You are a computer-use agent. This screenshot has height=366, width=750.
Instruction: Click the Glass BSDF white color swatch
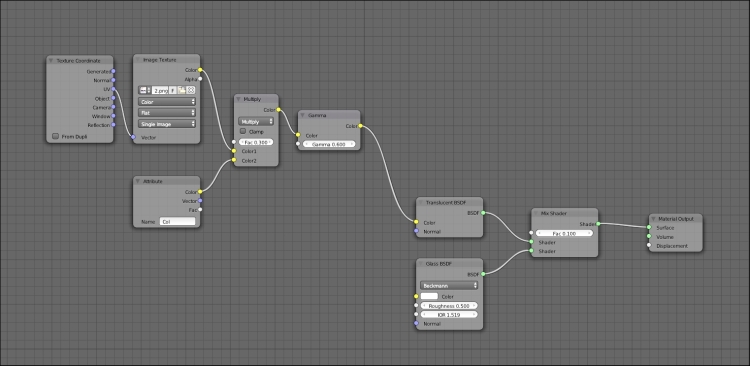coord(429,297)
